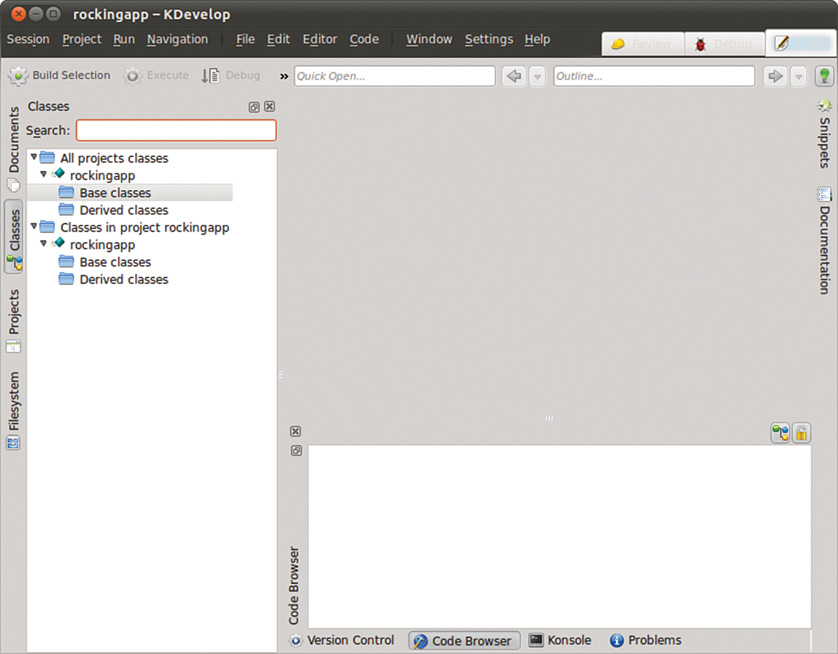Open the Navigation menu

pyautogui.click(x=177, y=39)
